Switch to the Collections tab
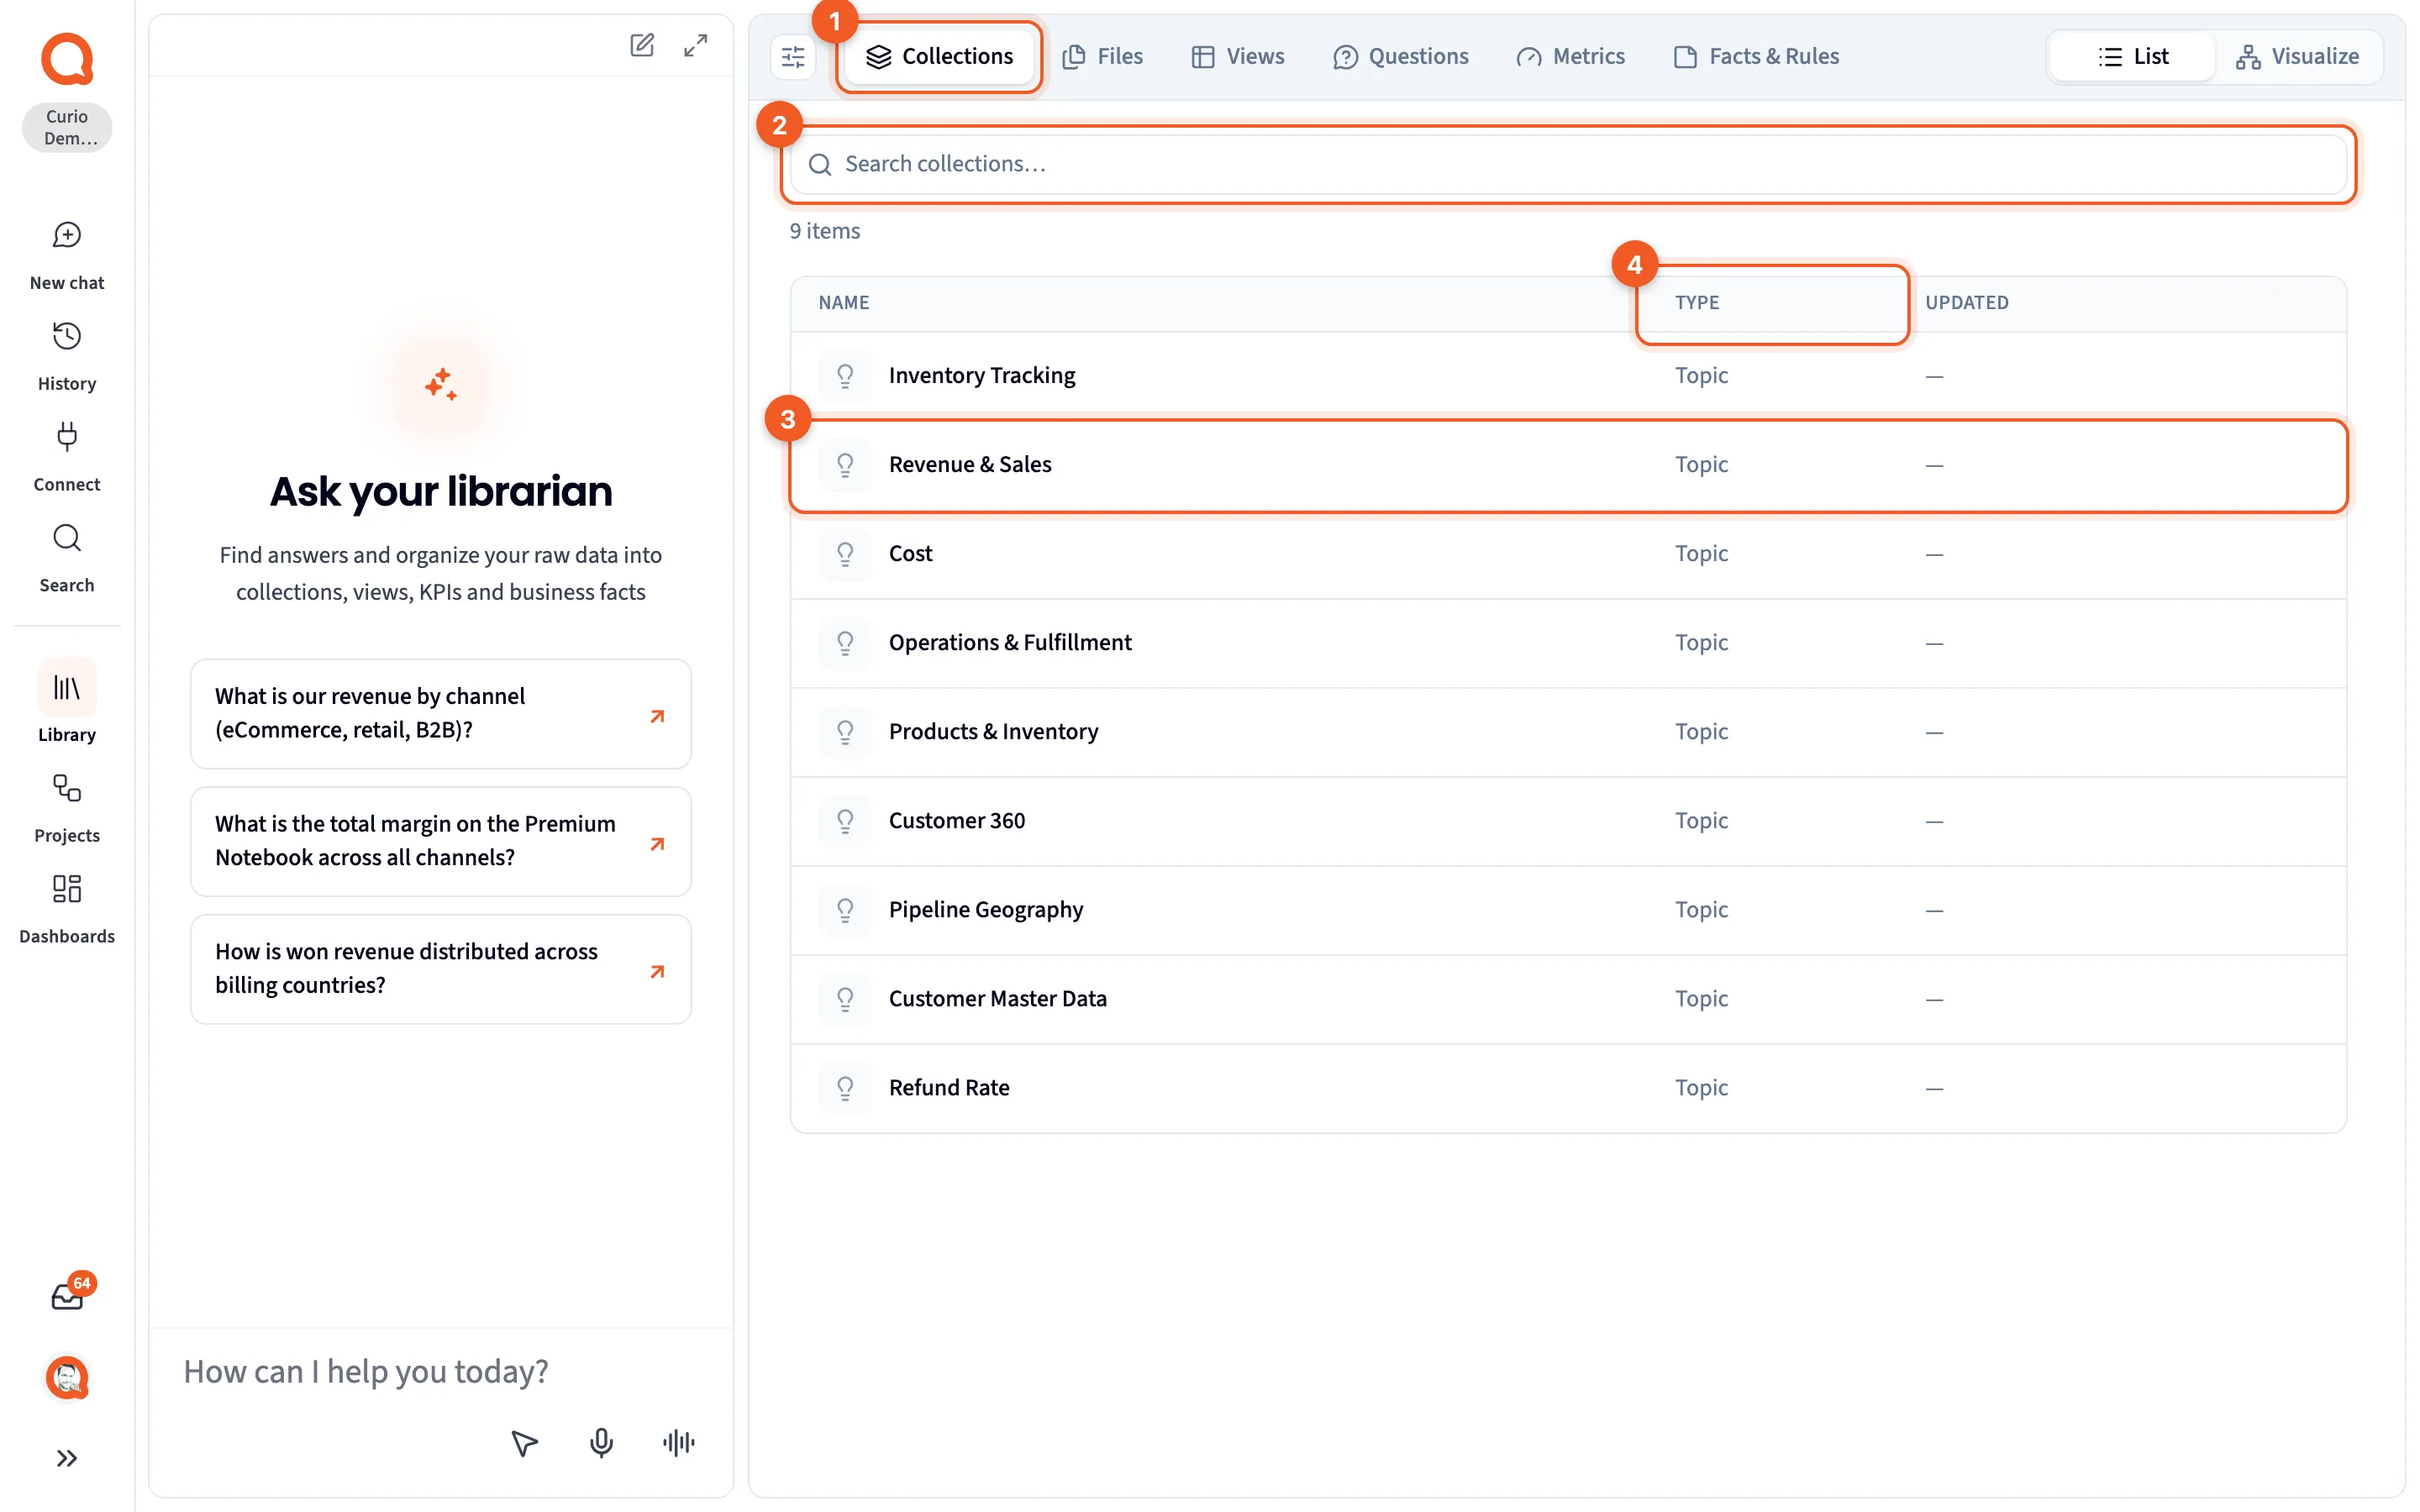 [x=939, y=56]
